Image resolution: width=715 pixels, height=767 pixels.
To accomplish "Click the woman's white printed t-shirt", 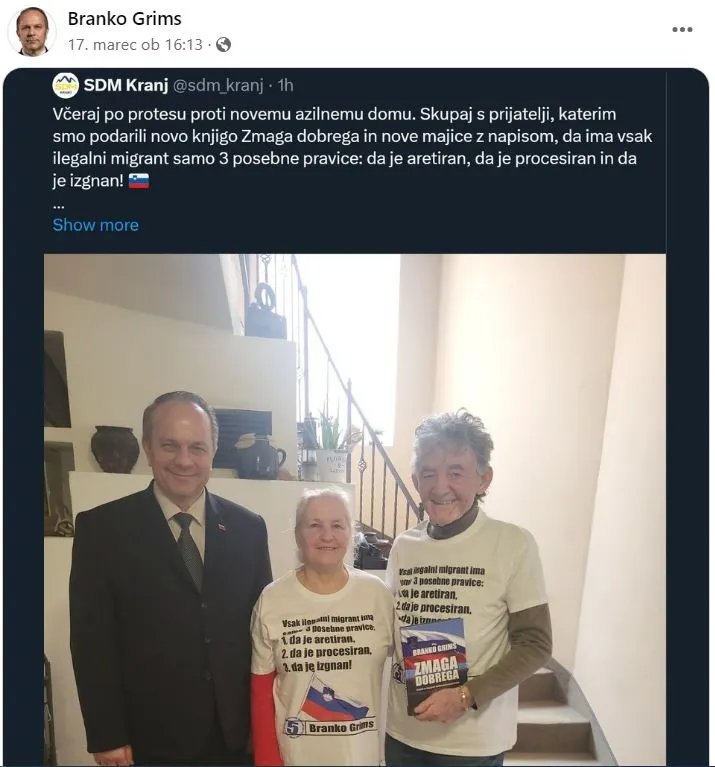I will click(324, 665).
